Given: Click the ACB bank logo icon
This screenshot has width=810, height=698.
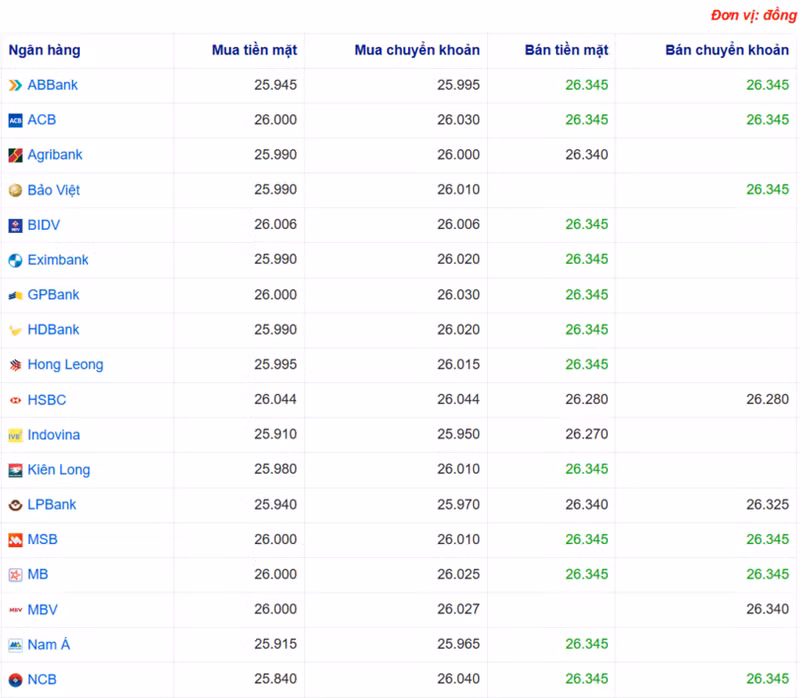Looking at the screenshot, I should (x=14, y=120).
